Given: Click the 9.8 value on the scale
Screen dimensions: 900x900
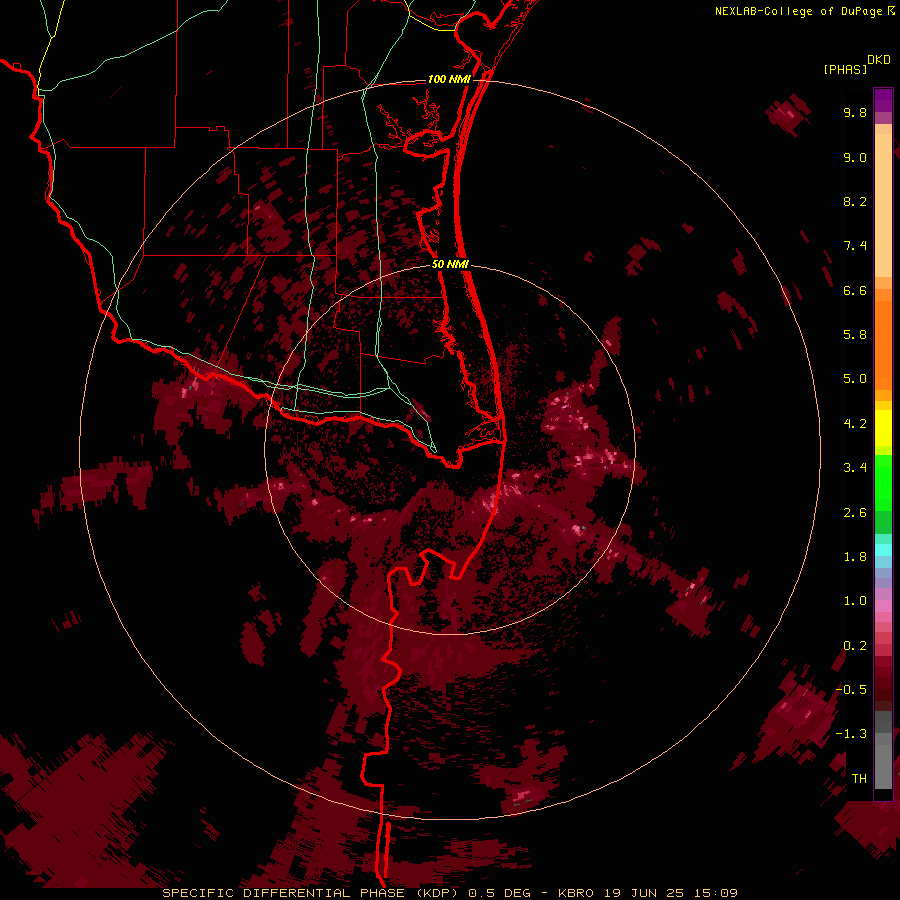Looking at the screenshot, I should pos(855,112).
